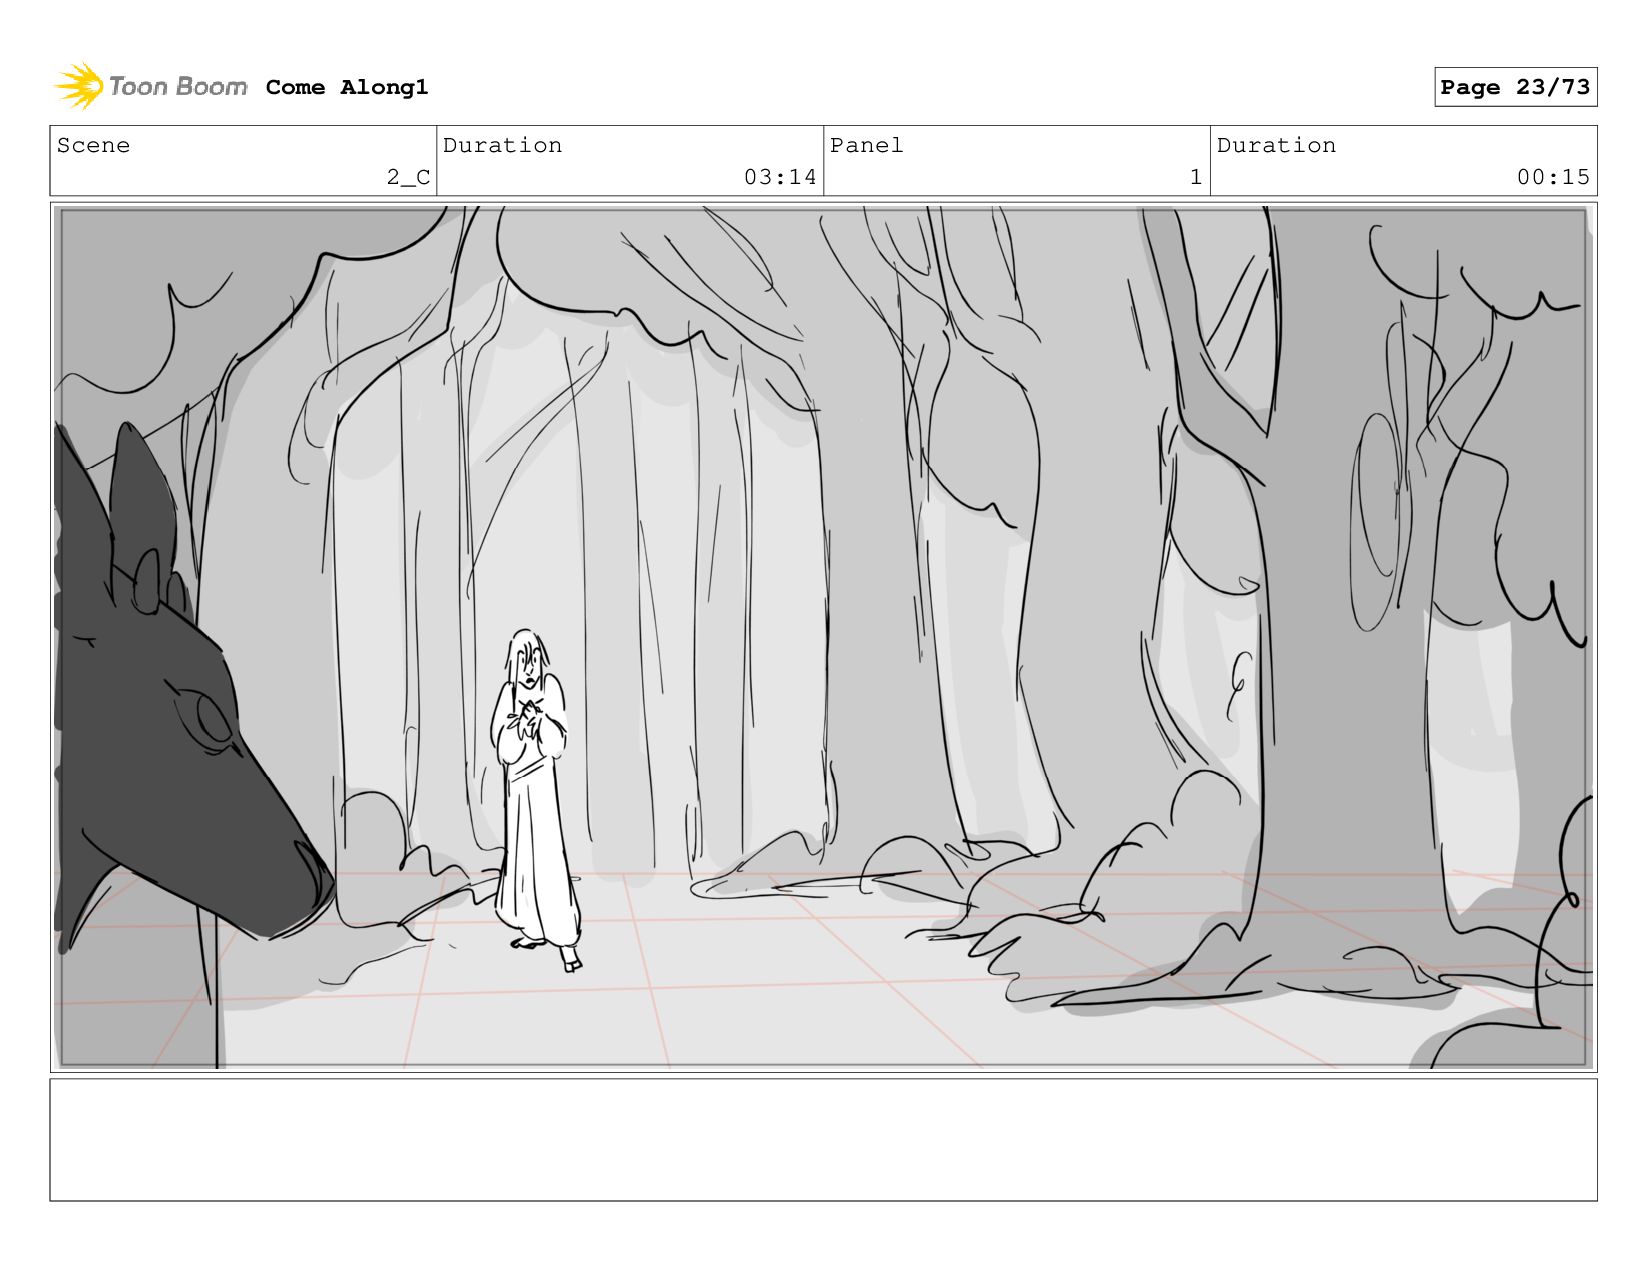The image size is (1648, 1276).
Task: Click the 'Page 23/73' page indicator
Action: point(1515,87)
